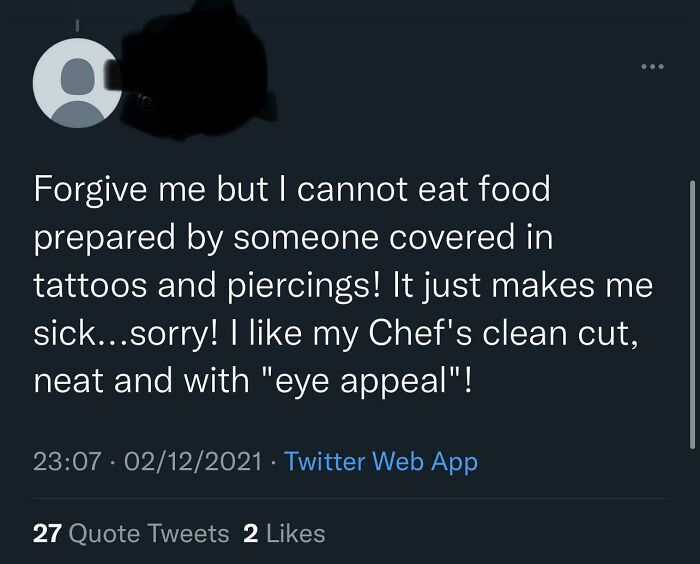View the 27 Quote Tweets list
This screenshot has width=700, height=564.
click(x=131, y=533)
